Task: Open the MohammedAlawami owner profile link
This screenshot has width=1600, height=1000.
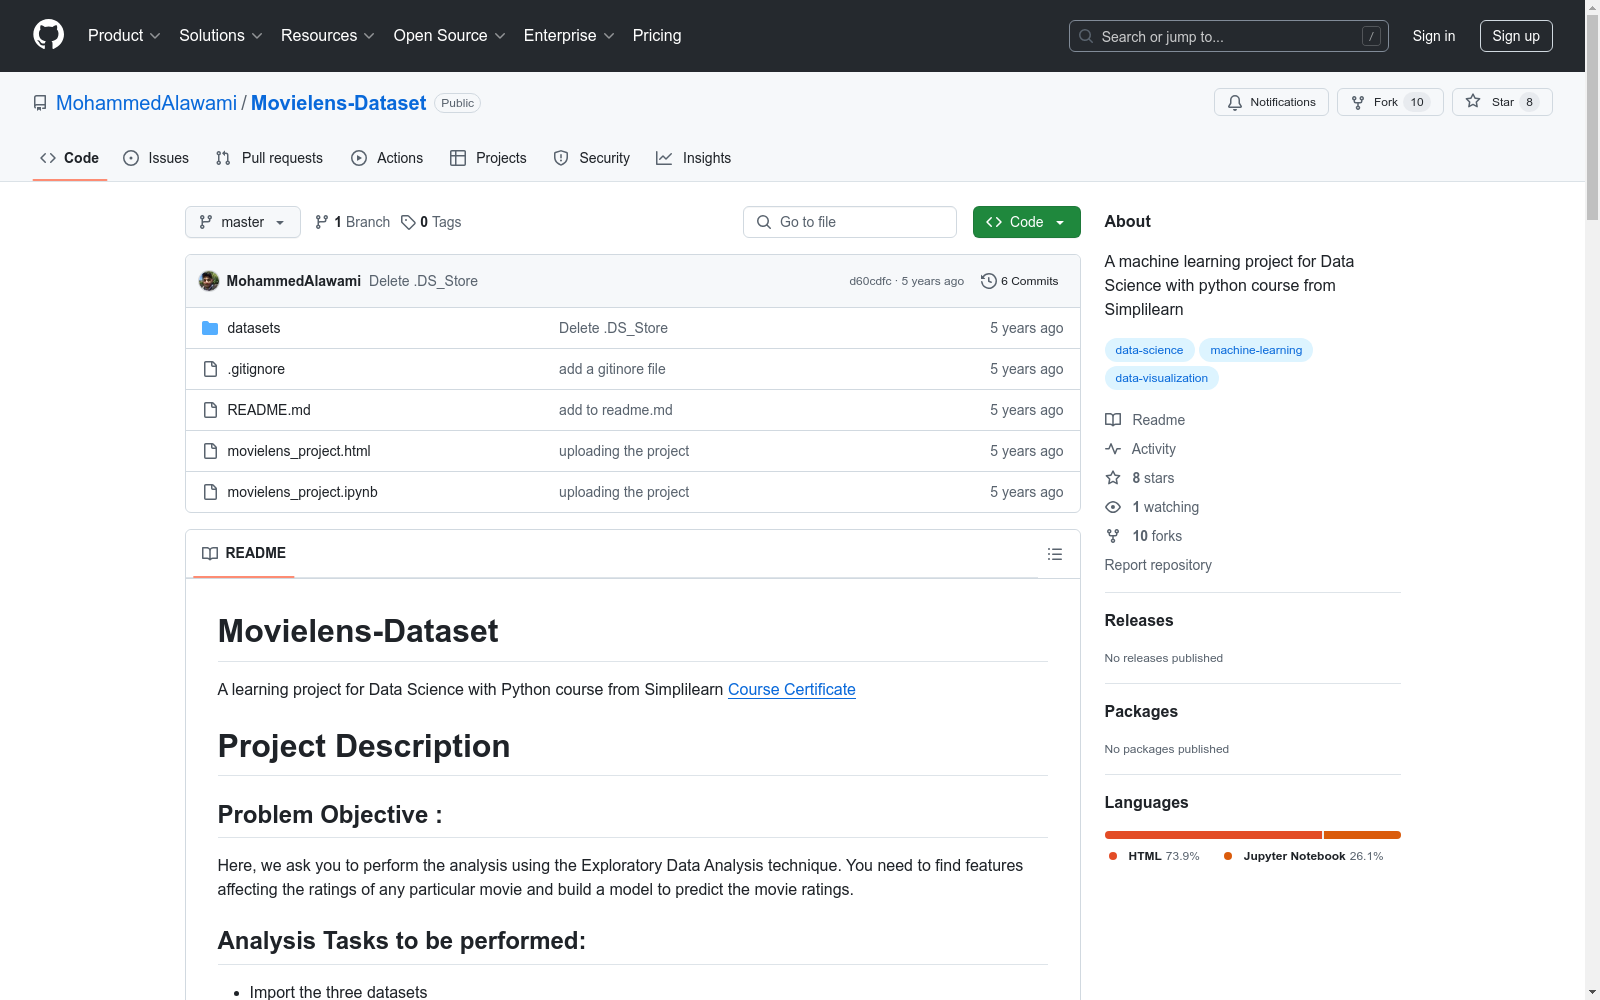Action: tap(146, 103)
